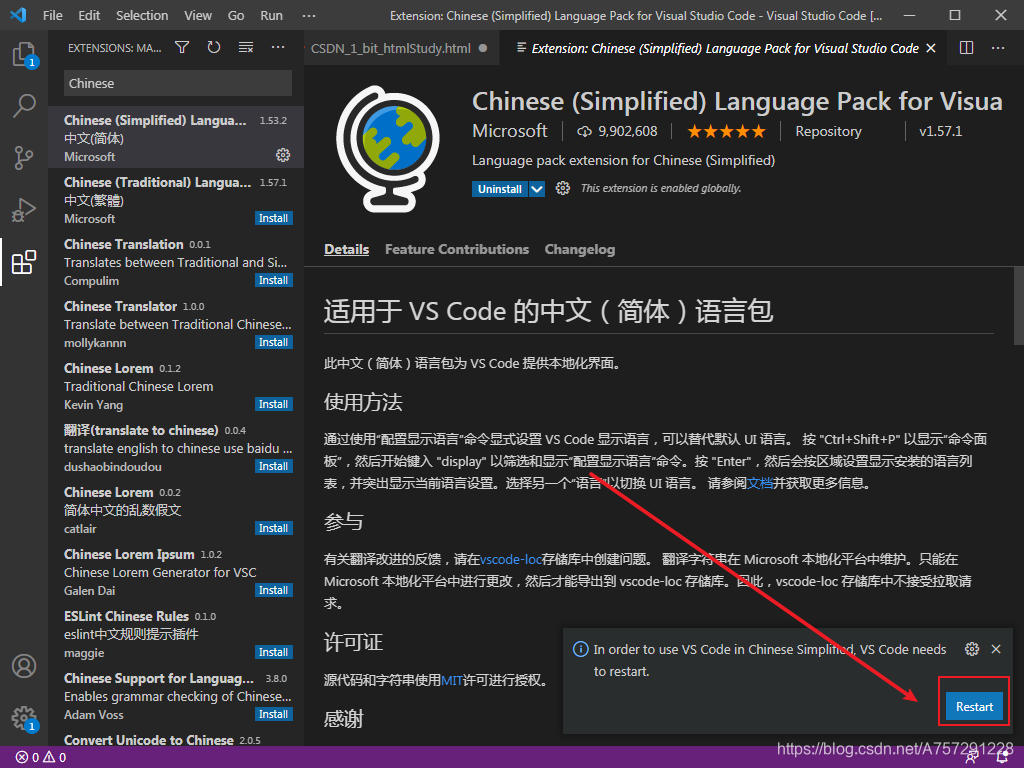Install Chinese Lorem by Kevin Yang
Image resolution: width=1024 pixels, height=768 pixels.
pos(273,404)
